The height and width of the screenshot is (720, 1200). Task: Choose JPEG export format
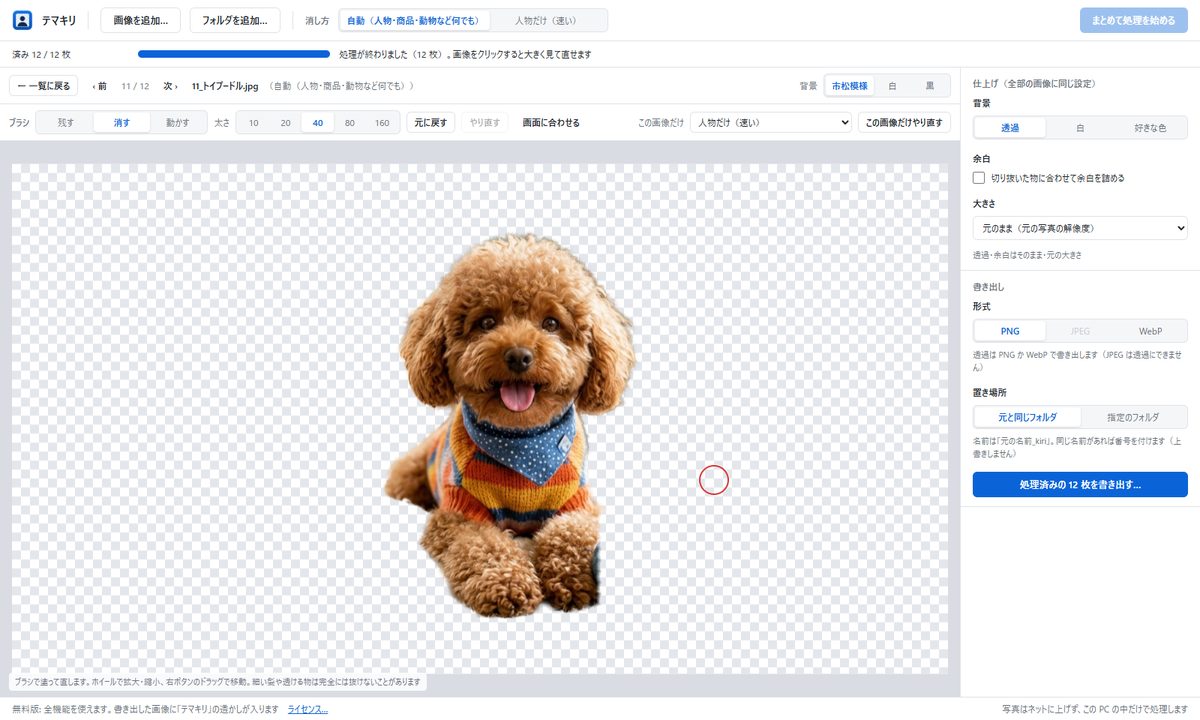(1080, 331)
